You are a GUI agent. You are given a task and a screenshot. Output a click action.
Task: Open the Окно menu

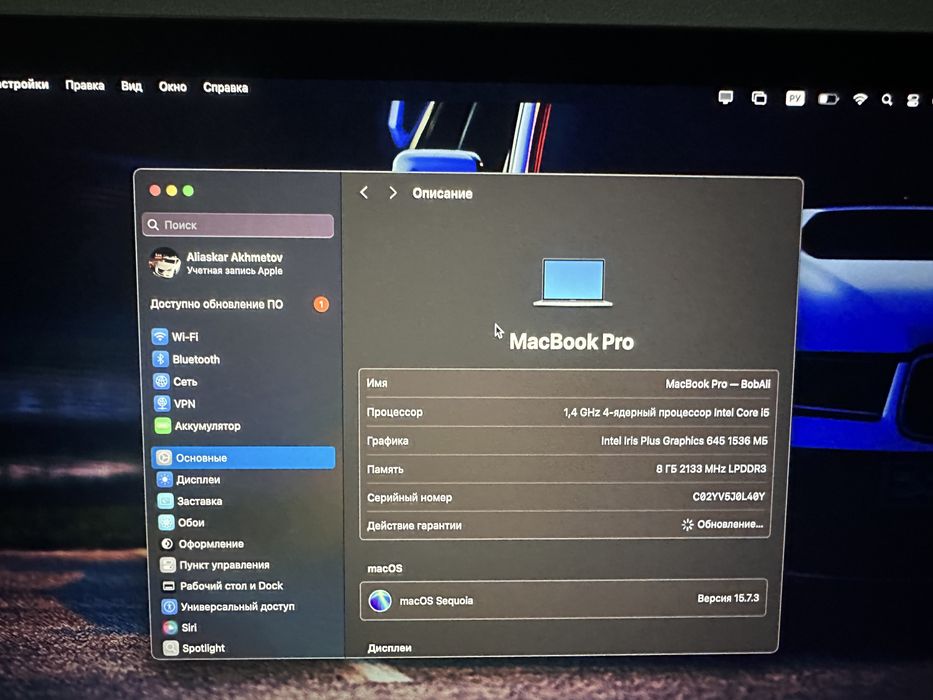point(173,87)
